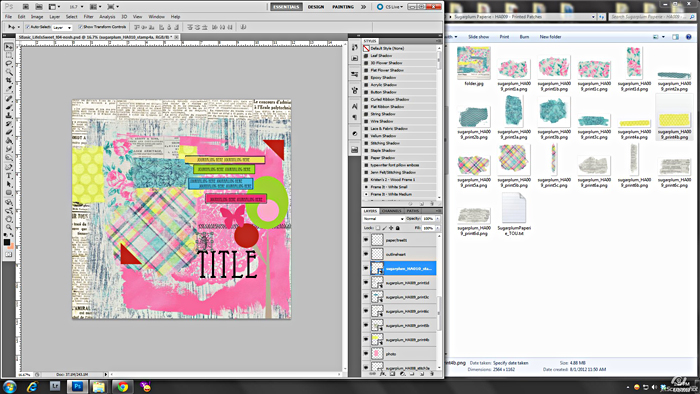This screenshot has width=700, height=394.
Task: Toggle Show Transform Controls checkbox
Action: [80, 27]
